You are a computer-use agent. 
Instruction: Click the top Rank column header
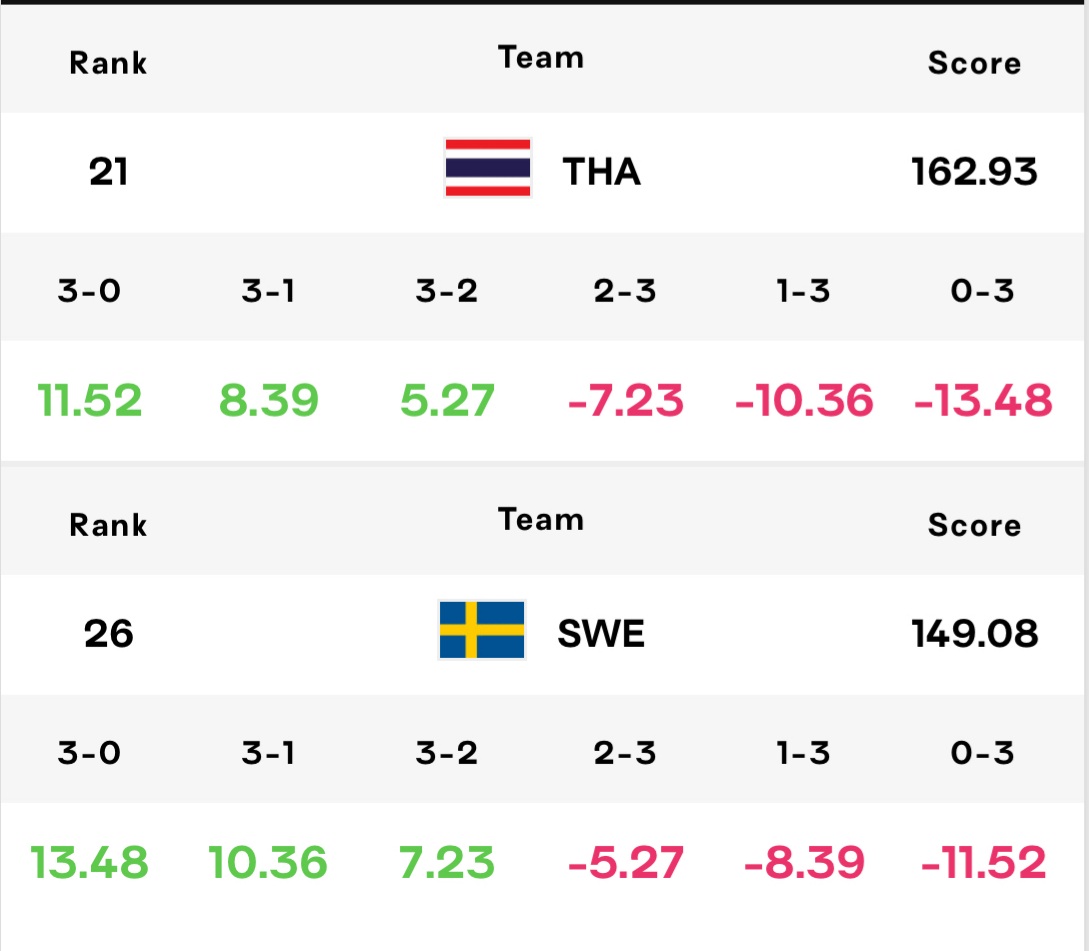click(108, 63)
